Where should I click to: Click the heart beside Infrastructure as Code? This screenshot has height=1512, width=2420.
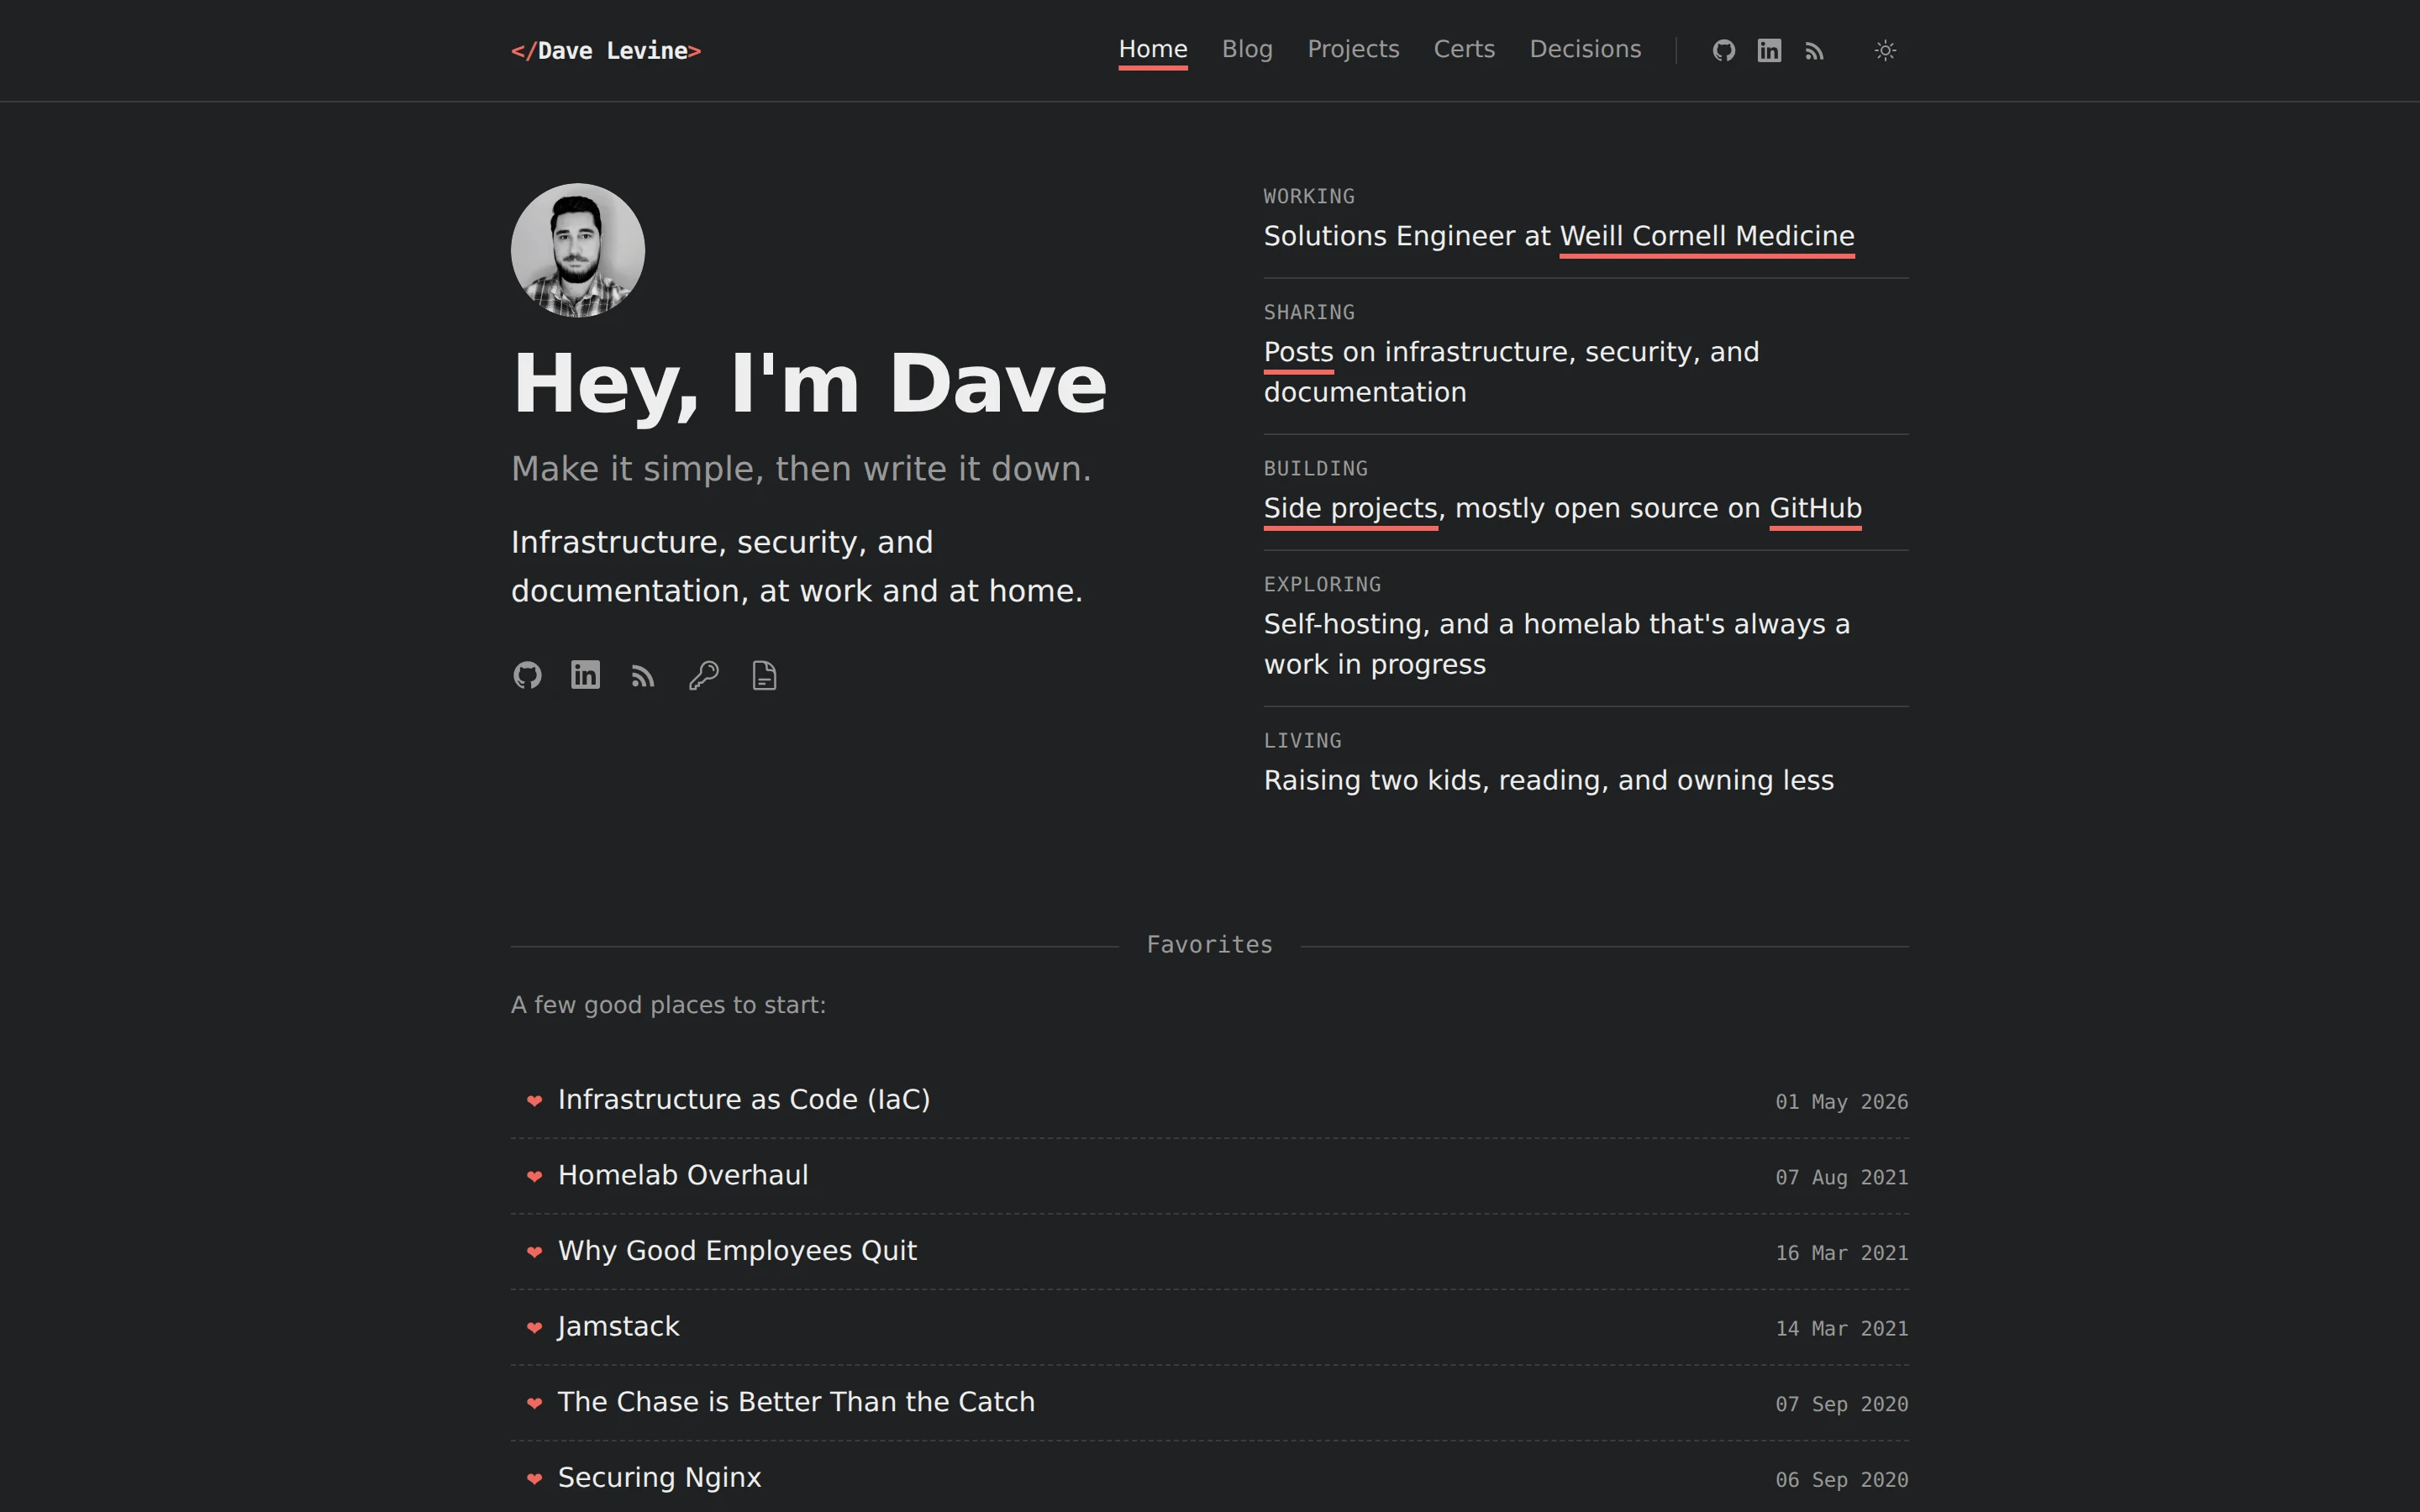point(534,1101)
